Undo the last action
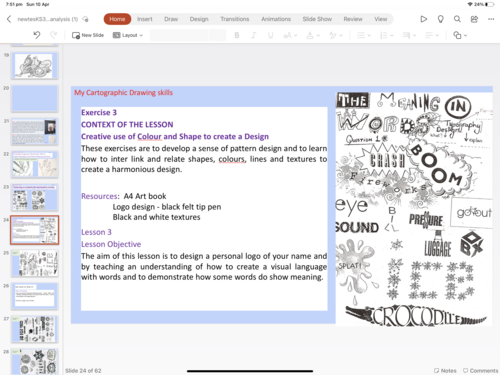The width and height of the screenshot is (500, 375). point(37,35)
